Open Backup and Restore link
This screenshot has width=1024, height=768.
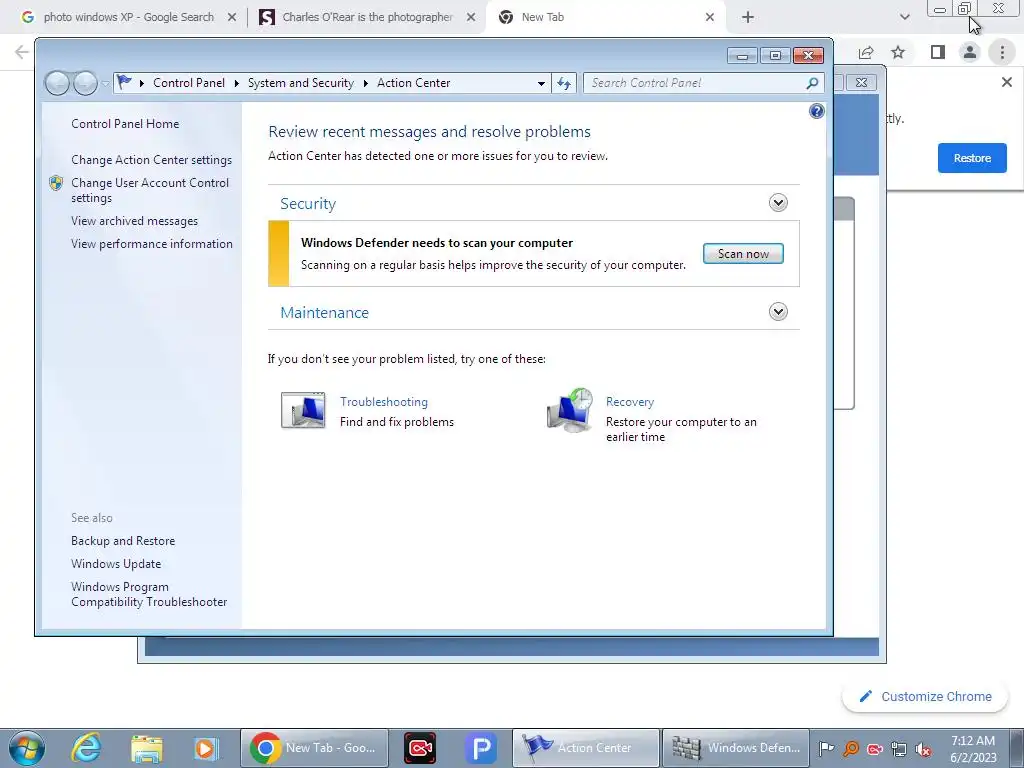click(123, 541)
